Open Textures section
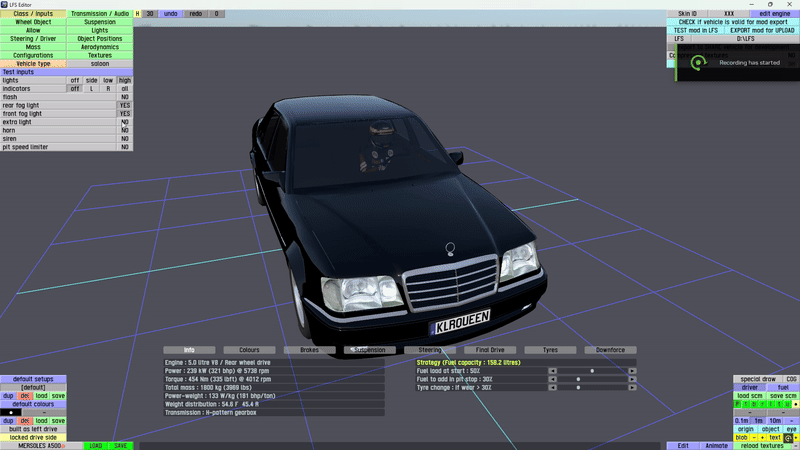Viewport: 800px width, 450px height. pos(100,55)
